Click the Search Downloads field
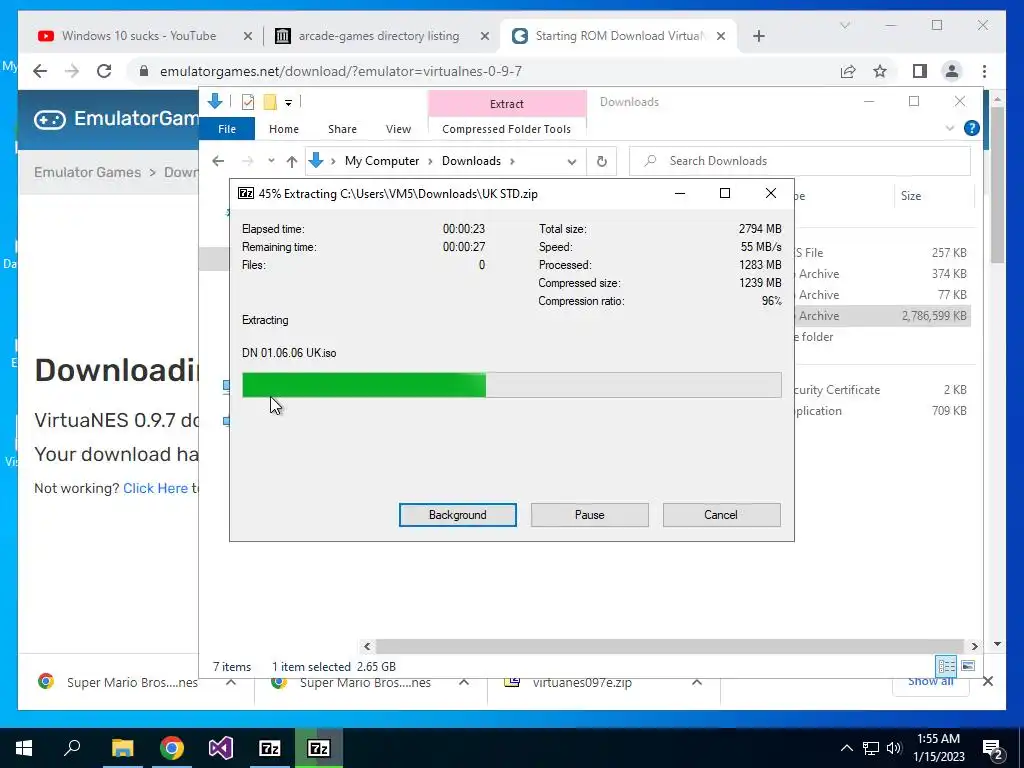1024x768 pixels. tap(800, 161)
